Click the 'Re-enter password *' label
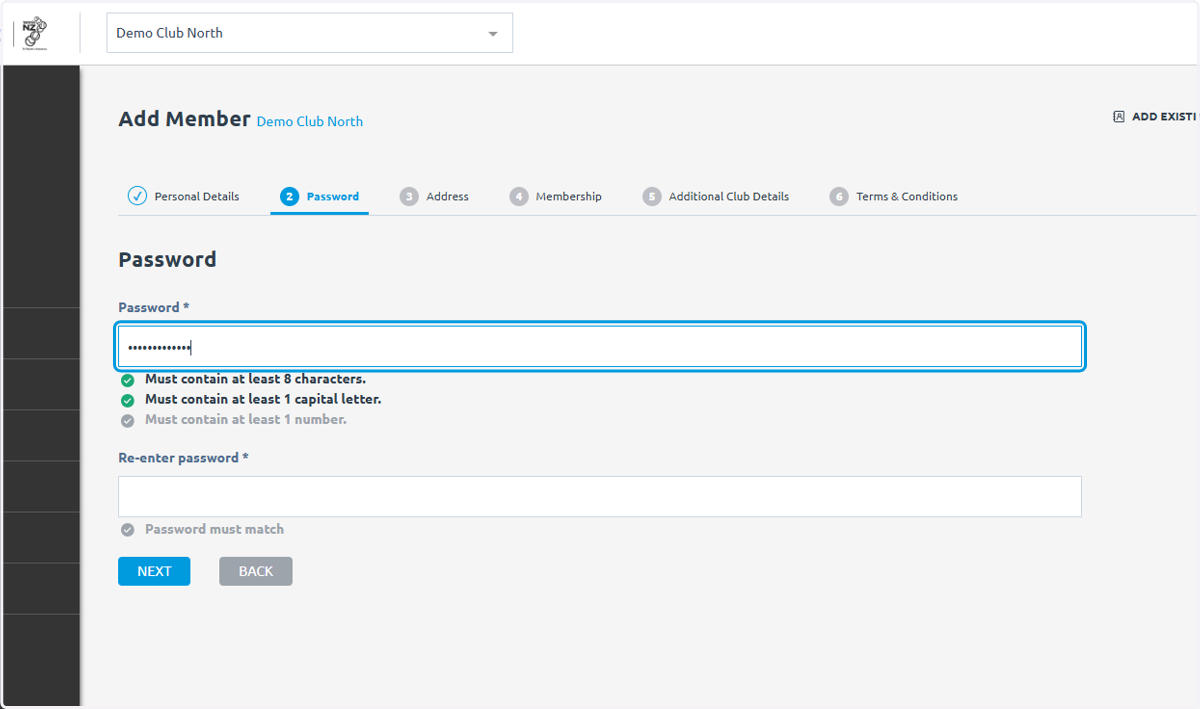Viewport: 1200px width, 709px height. coord(183,458)
